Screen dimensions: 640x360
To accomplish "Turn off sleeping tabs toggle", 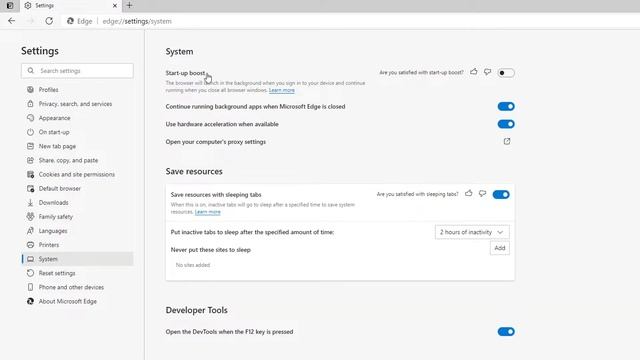I will [x=501, y=194].
